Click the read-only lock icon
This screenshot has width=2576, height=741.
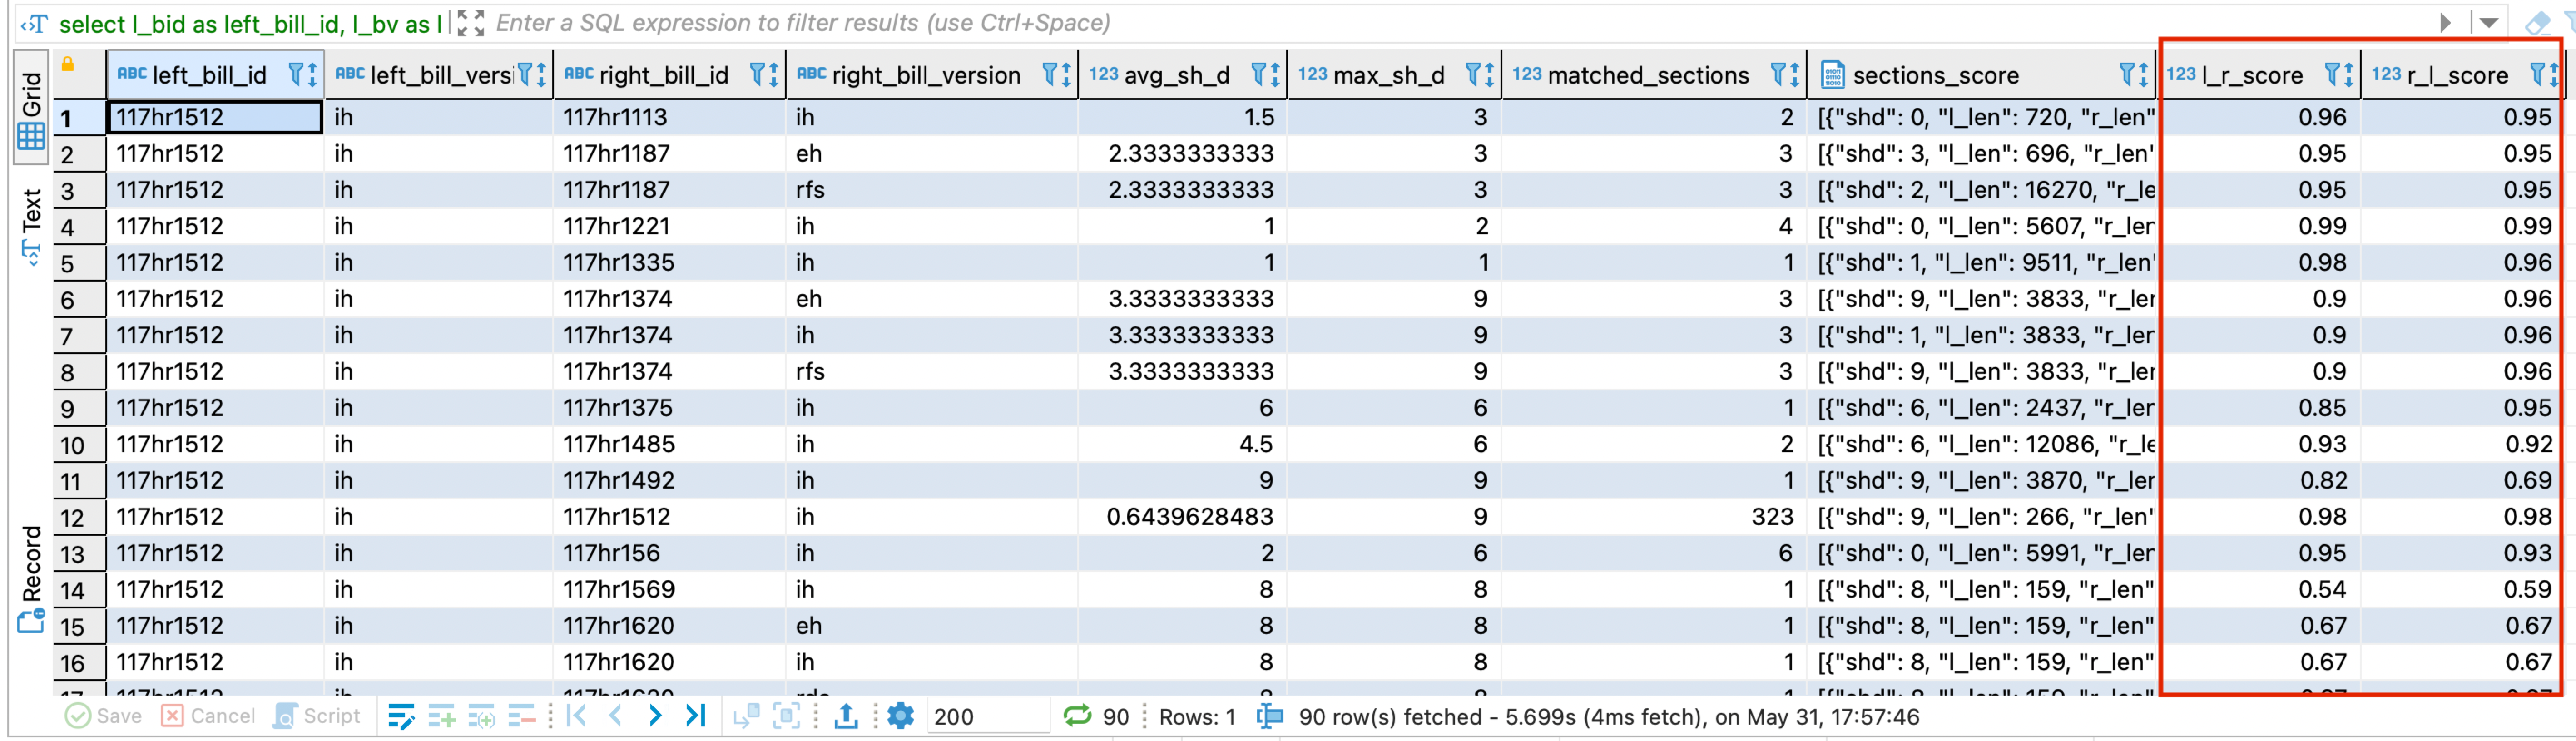click(x=68, y=65)
